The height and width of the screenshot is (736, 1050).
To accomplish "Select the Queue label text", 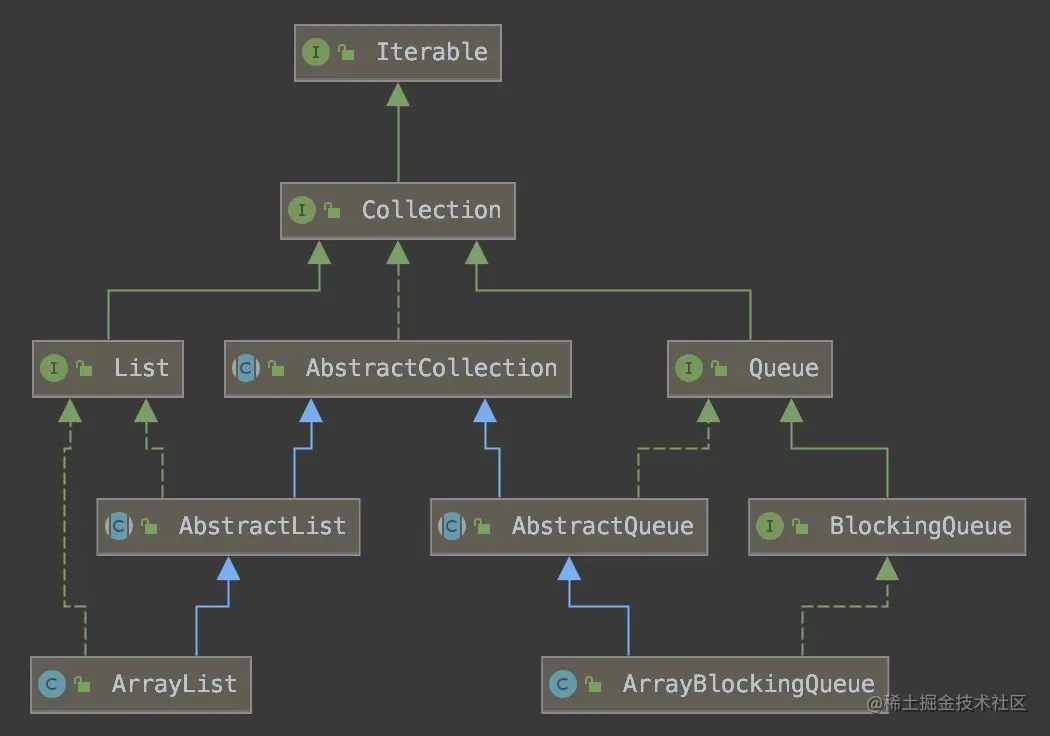I will 783,368.
